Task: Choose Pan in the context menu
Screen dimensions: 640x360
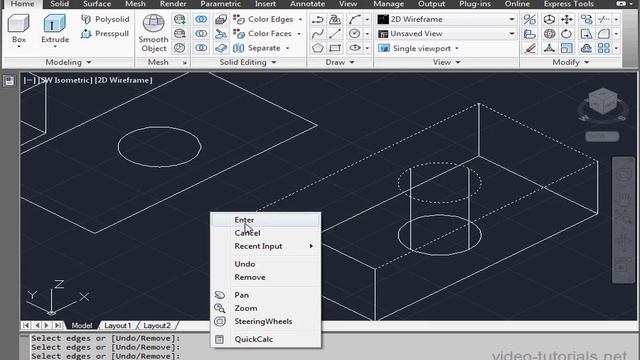Action: point(266,295)
